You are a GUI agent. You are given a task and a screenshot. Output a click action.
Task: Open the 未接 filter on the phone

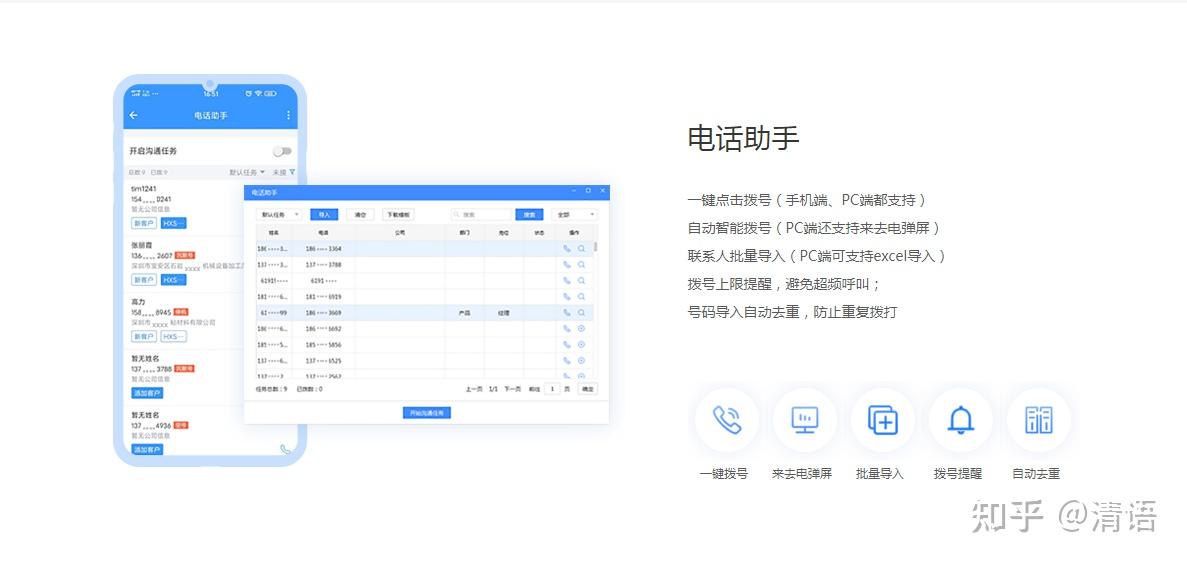(x=284, y=173)
